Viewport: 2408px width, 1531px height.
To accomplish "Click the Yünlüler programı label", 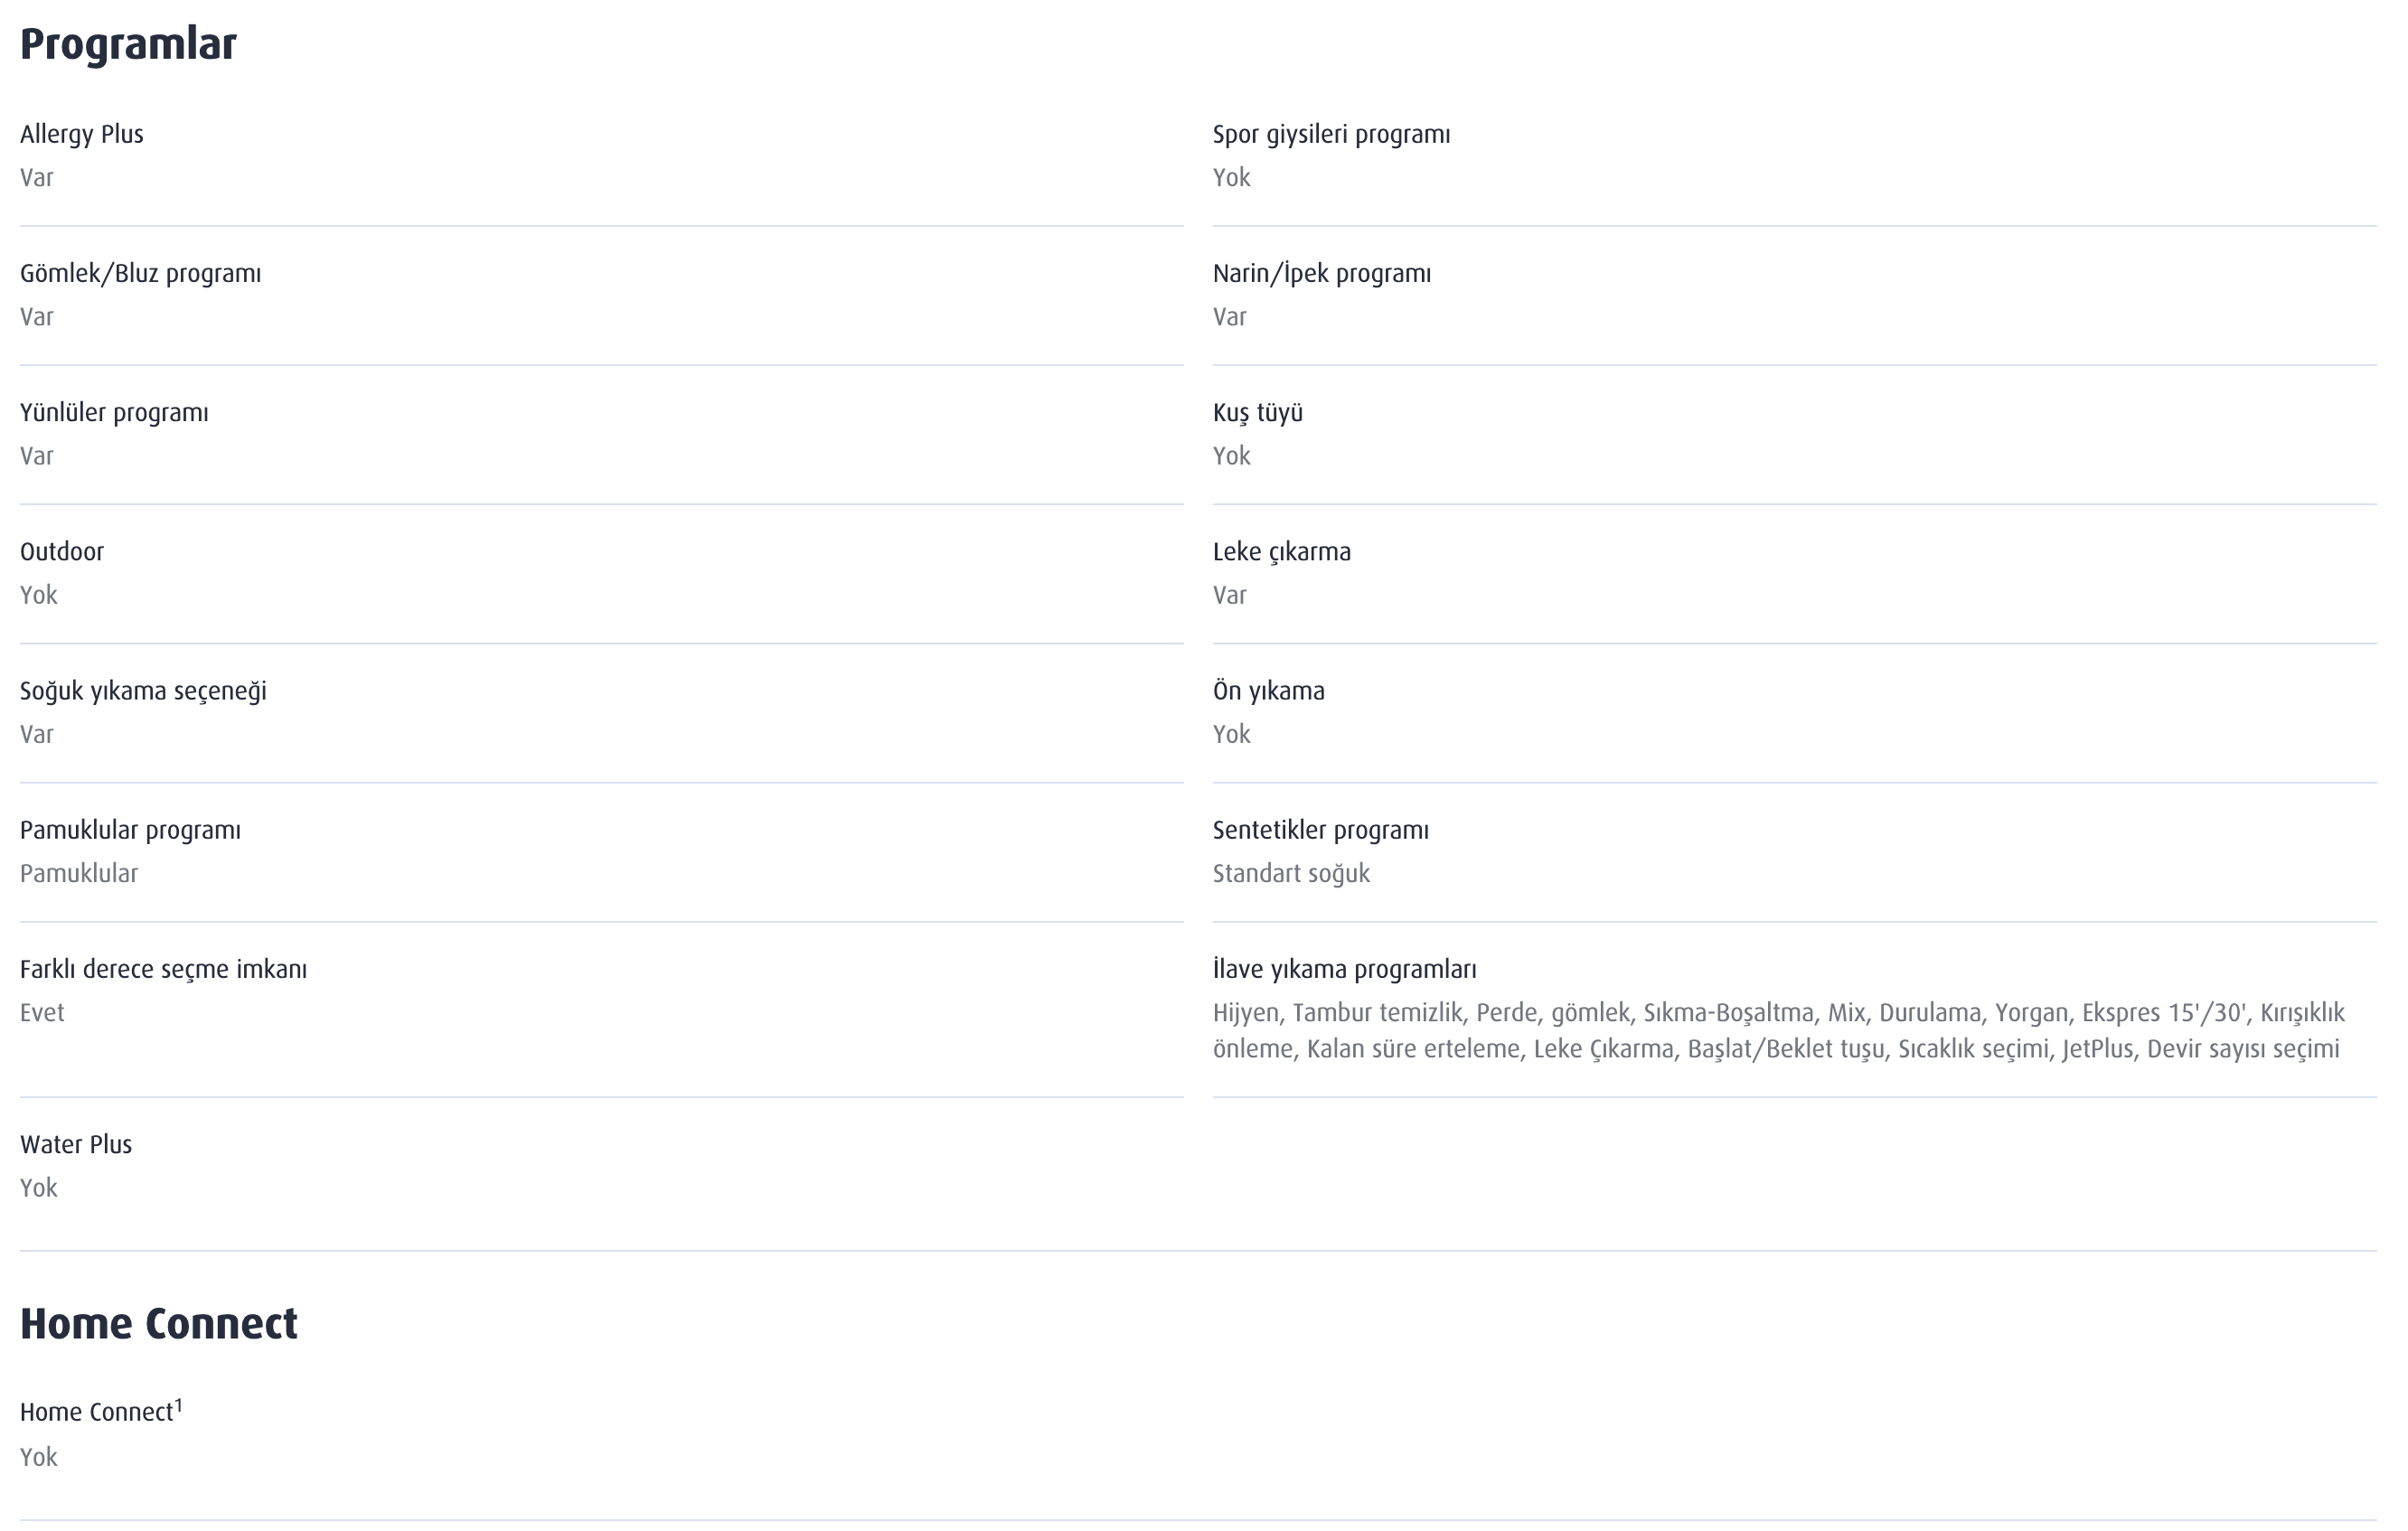I will [x=114, y=413].
